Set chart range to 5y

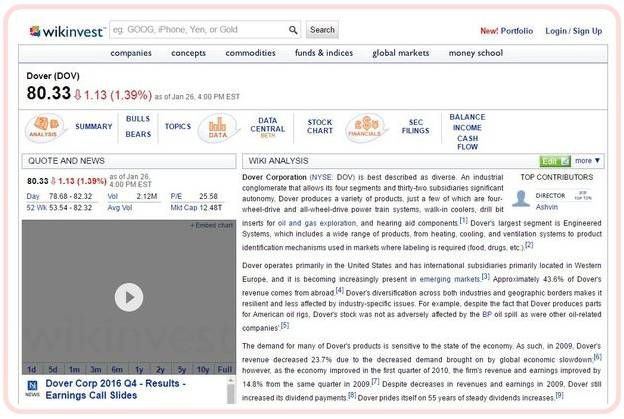pos(182,370)
